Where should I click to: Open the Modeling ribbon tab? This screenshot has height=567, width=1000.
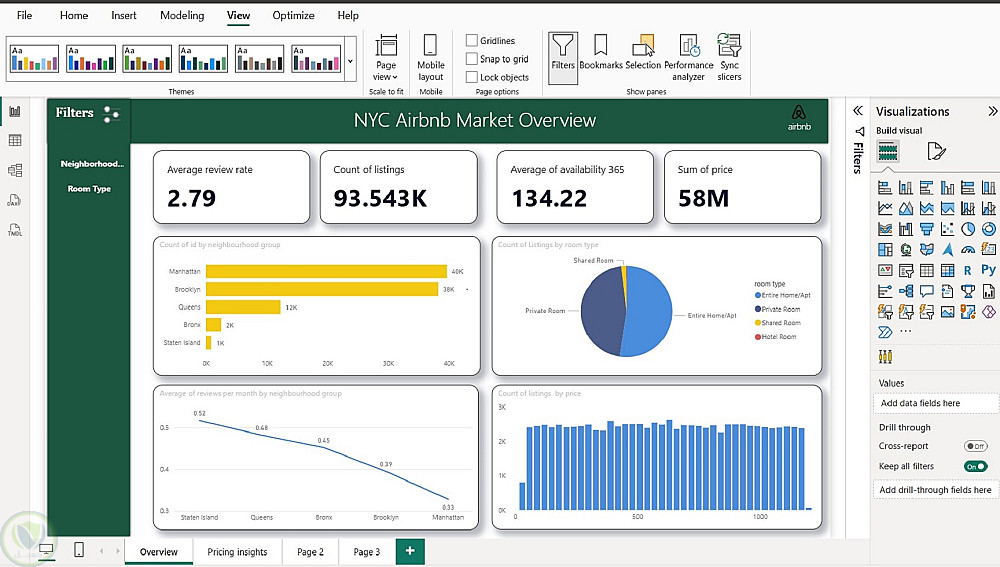coord(181,16)
